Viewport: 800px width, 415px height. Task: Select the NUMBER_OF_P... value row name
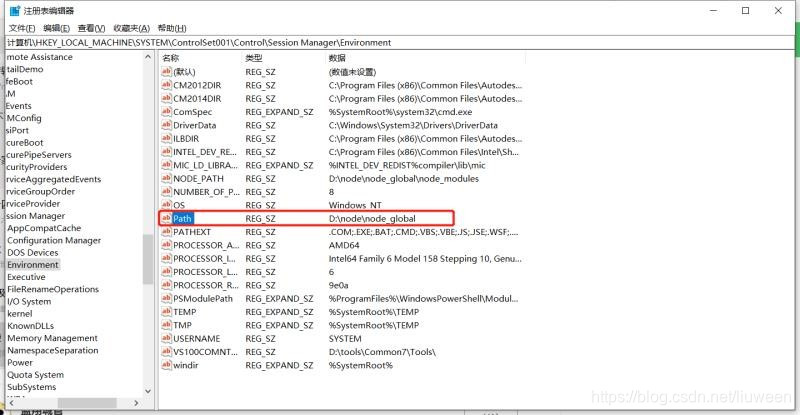coord(206,191)
